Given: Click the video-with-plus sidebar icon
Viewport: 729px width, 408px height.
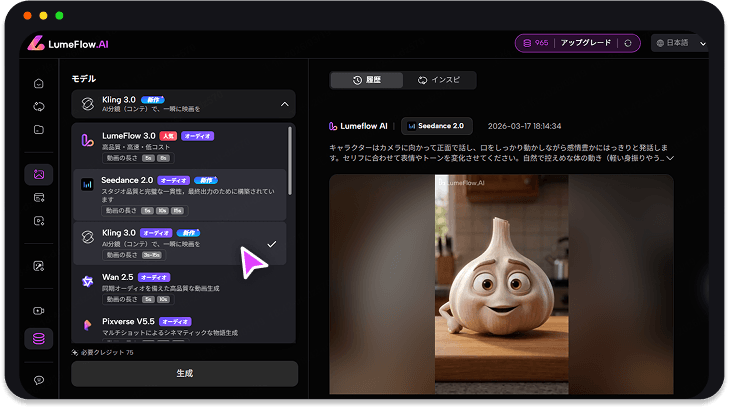Looking at the screenshot, I should [39, 221].
